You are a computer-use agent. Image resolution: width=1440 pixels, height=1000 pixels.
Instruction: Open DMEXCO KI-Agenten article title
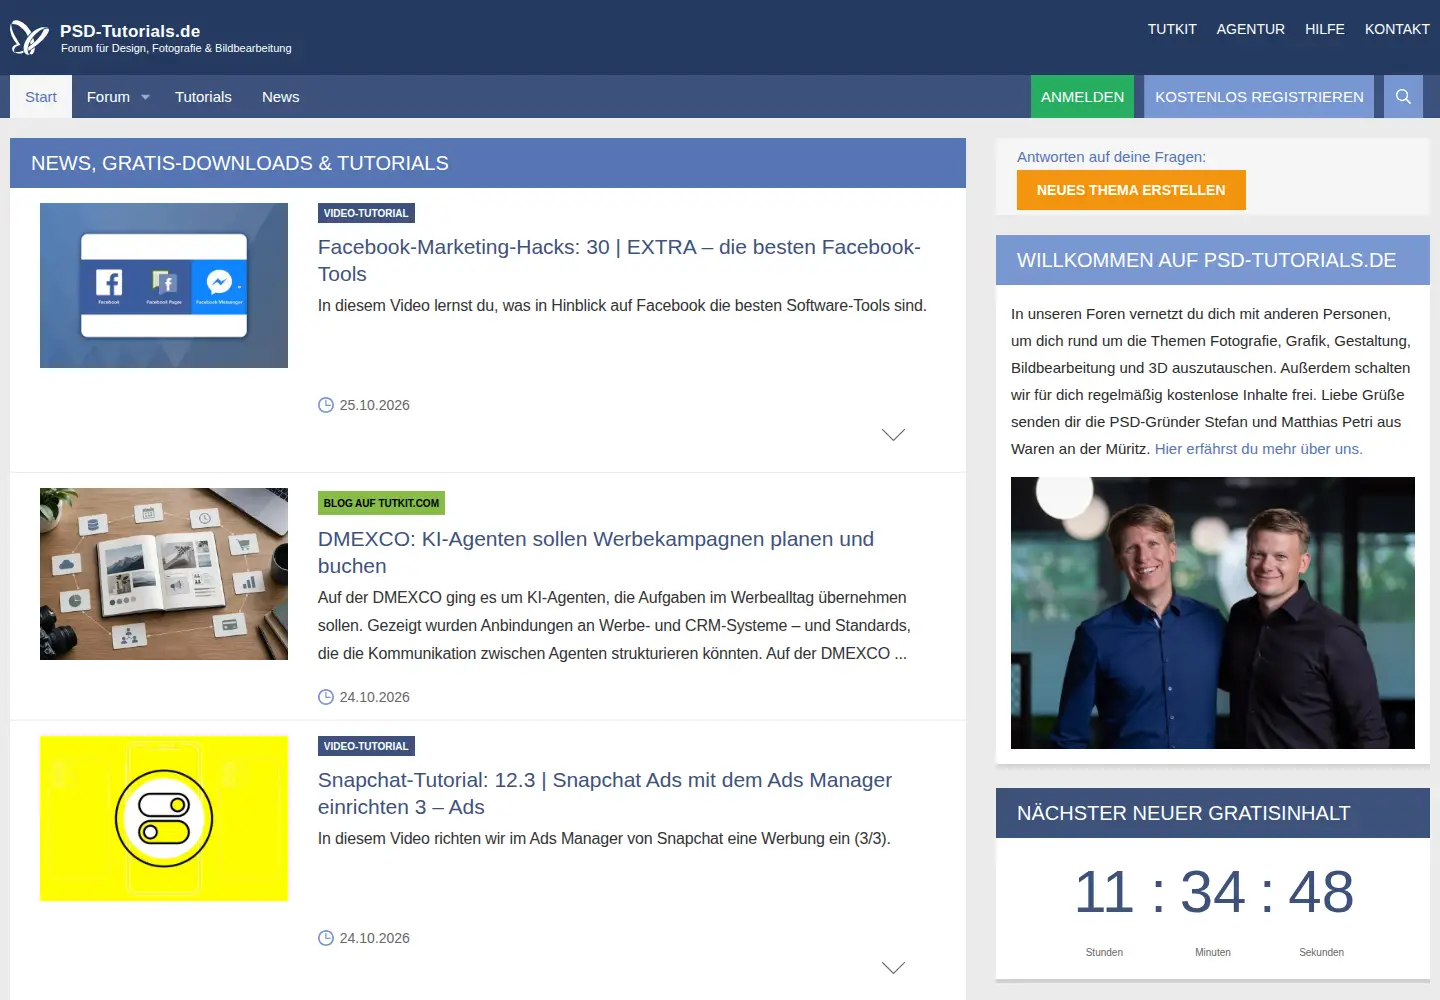596,552
